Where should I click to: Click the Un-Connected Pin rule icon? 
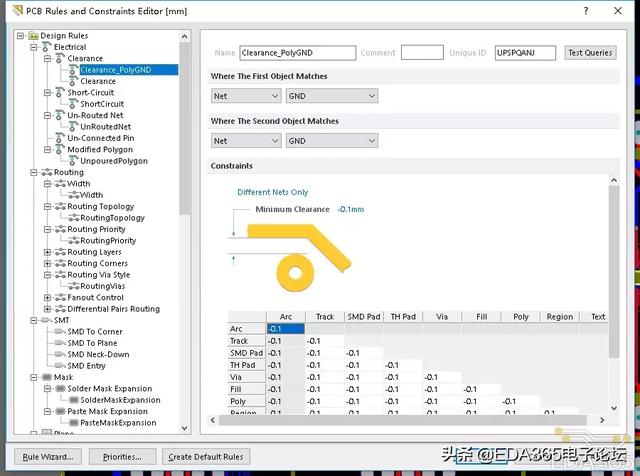point(60,138)
